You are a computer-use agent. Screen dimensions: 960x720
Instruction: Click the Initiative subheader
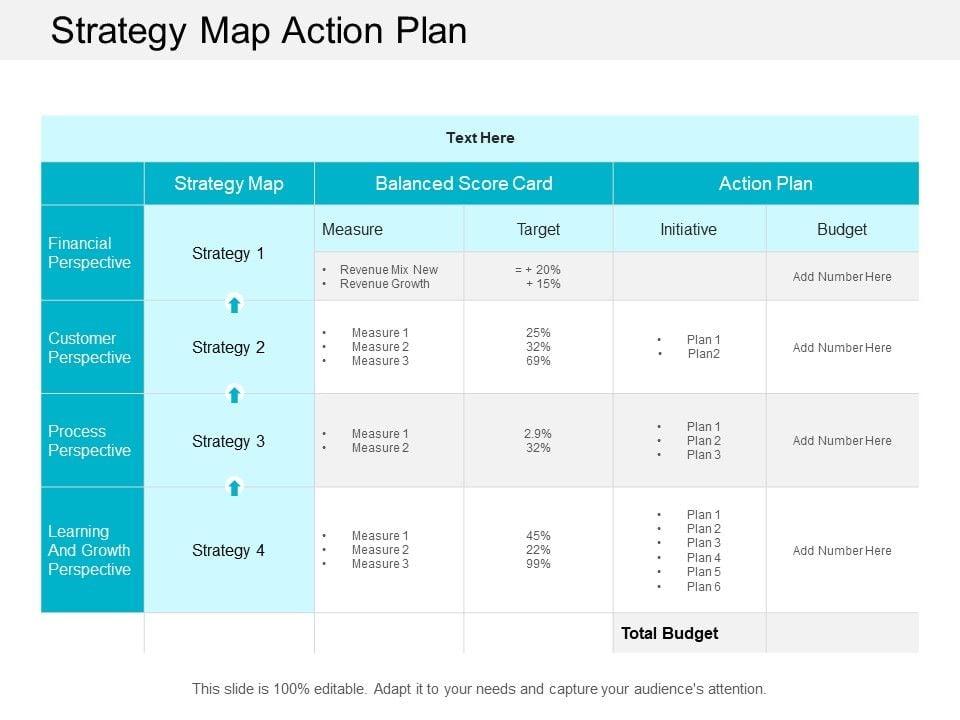point(688,229)
